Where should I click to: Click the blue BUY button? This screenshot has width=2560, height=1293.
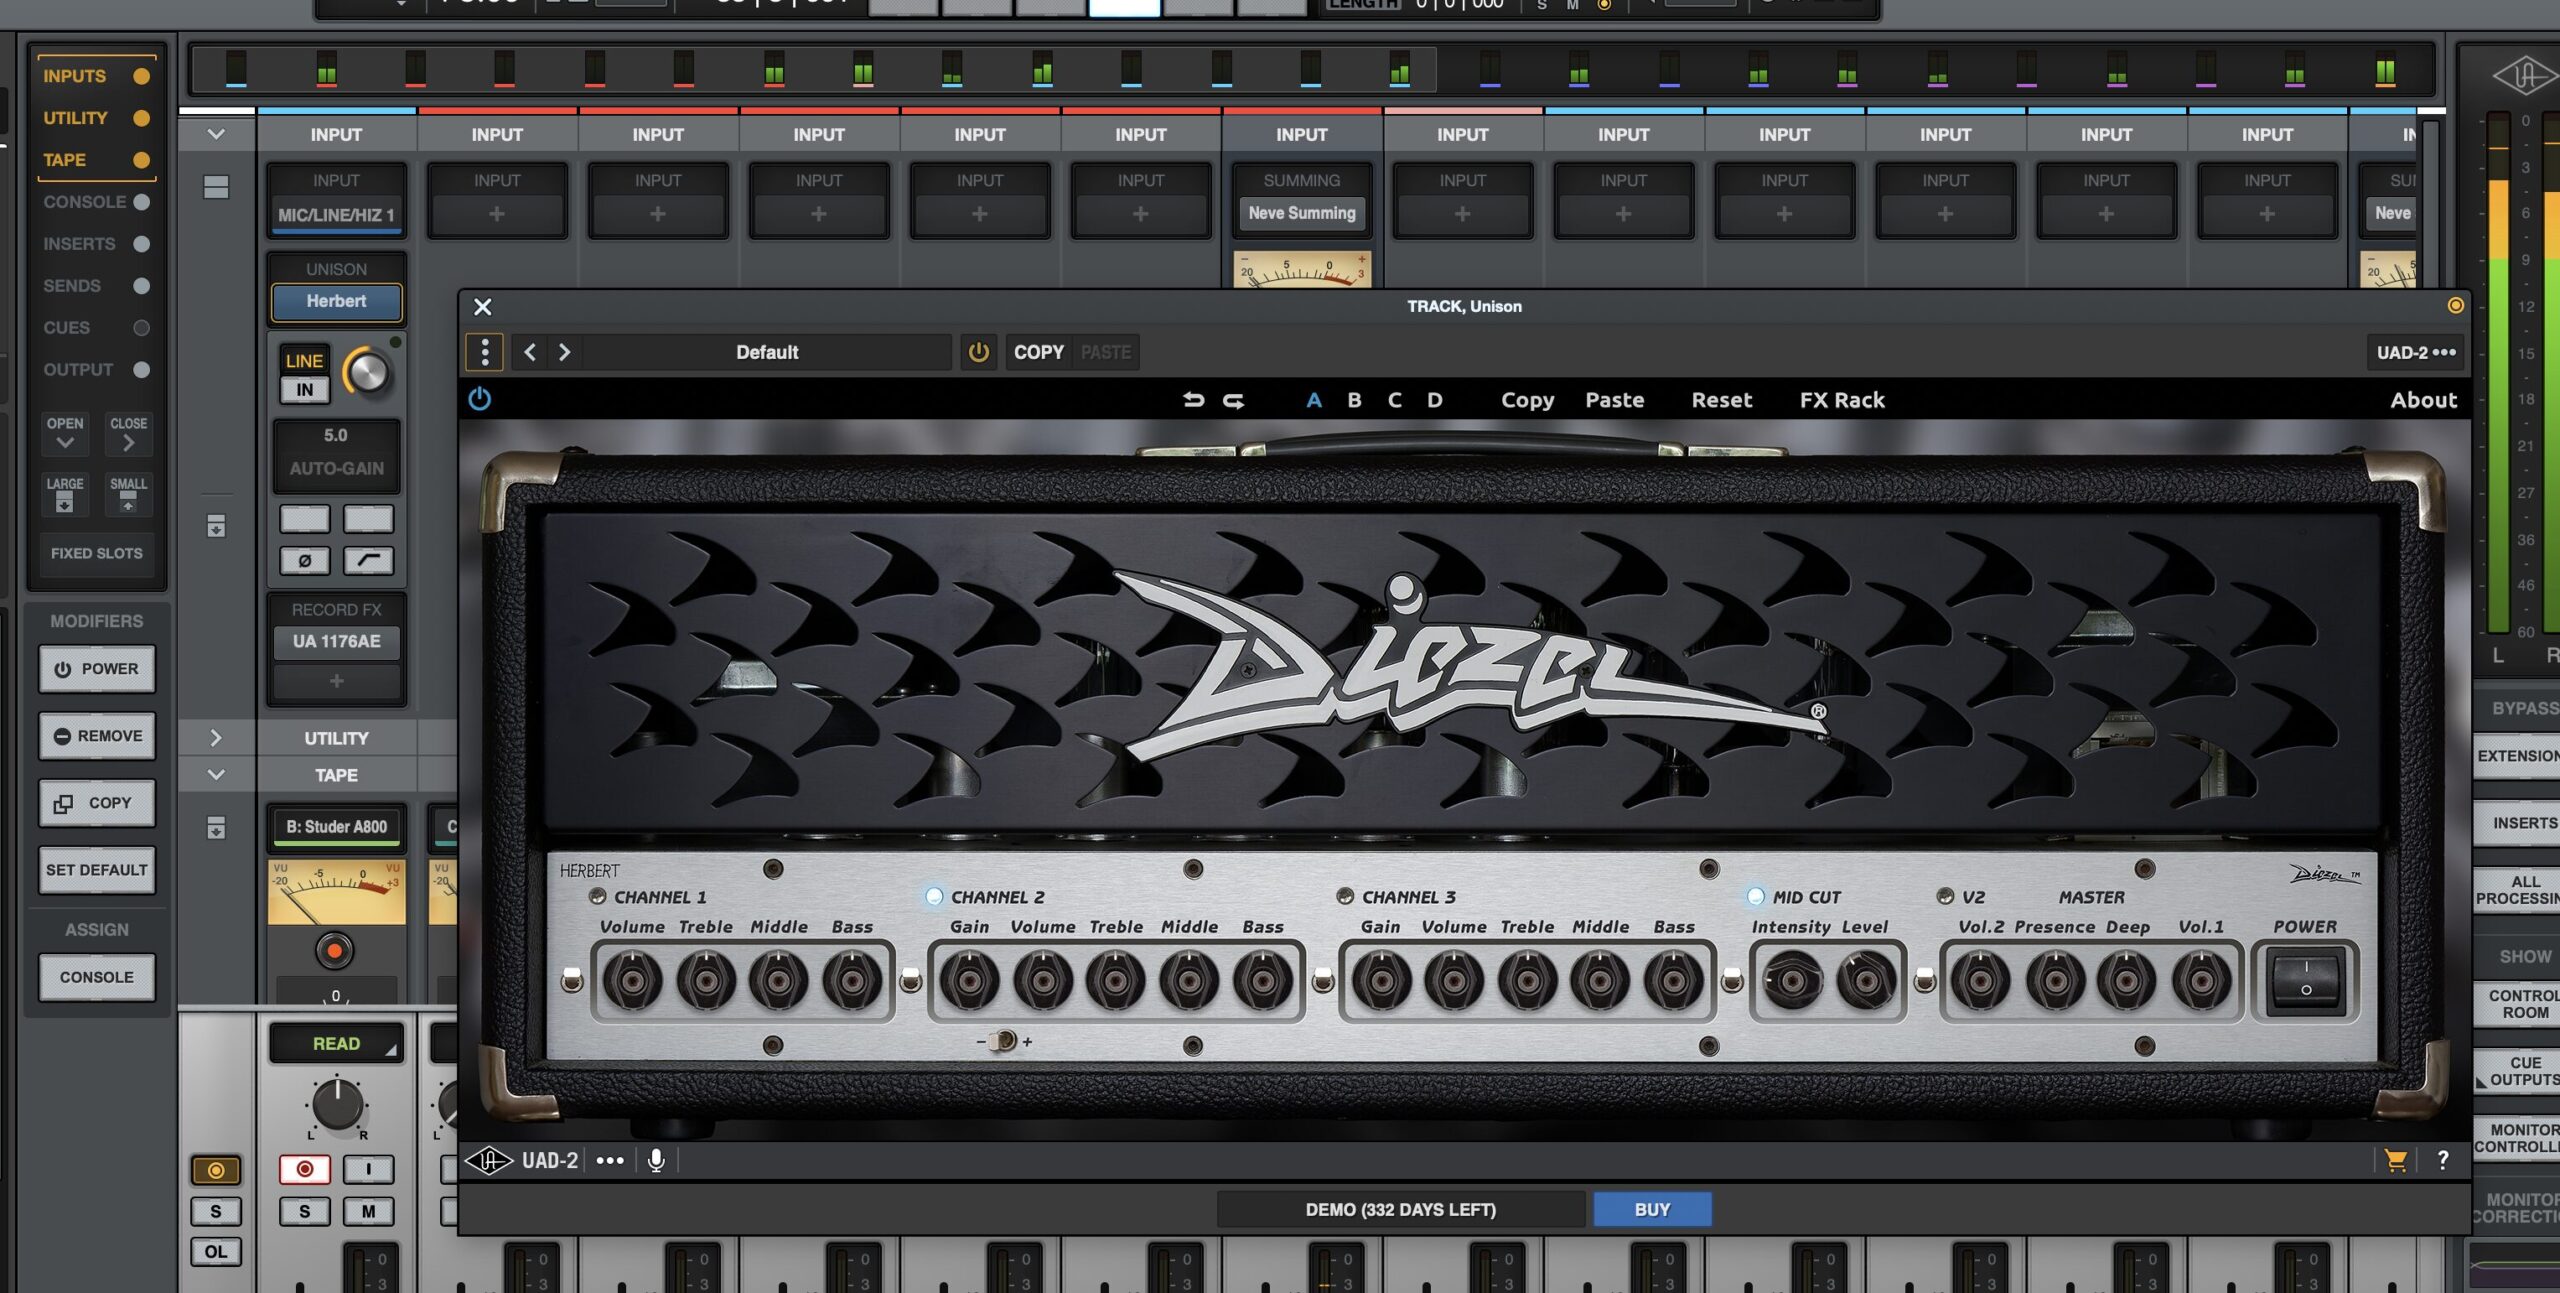1652,1209
